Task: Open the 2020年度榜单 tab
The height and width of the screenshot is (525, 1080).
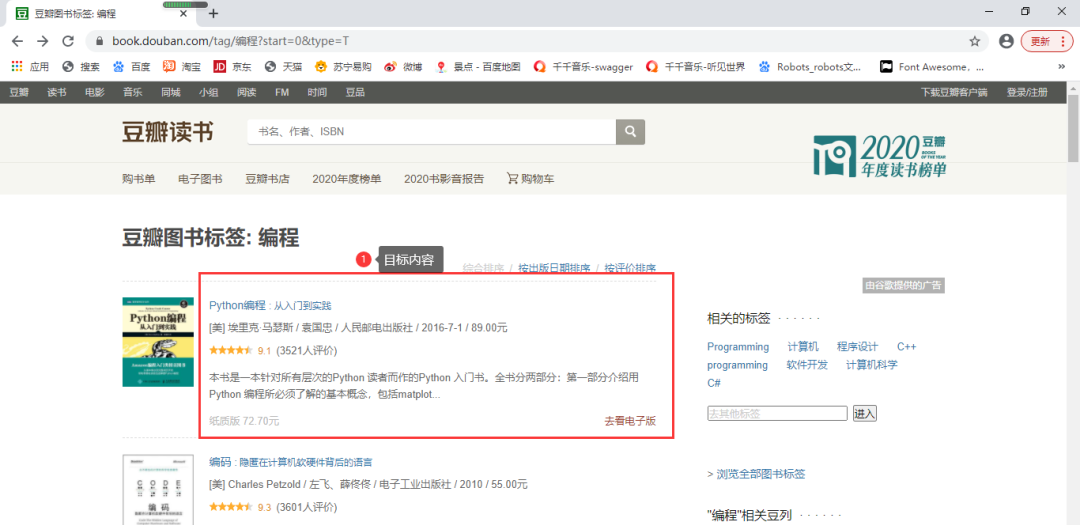Action: coord(346,179)
